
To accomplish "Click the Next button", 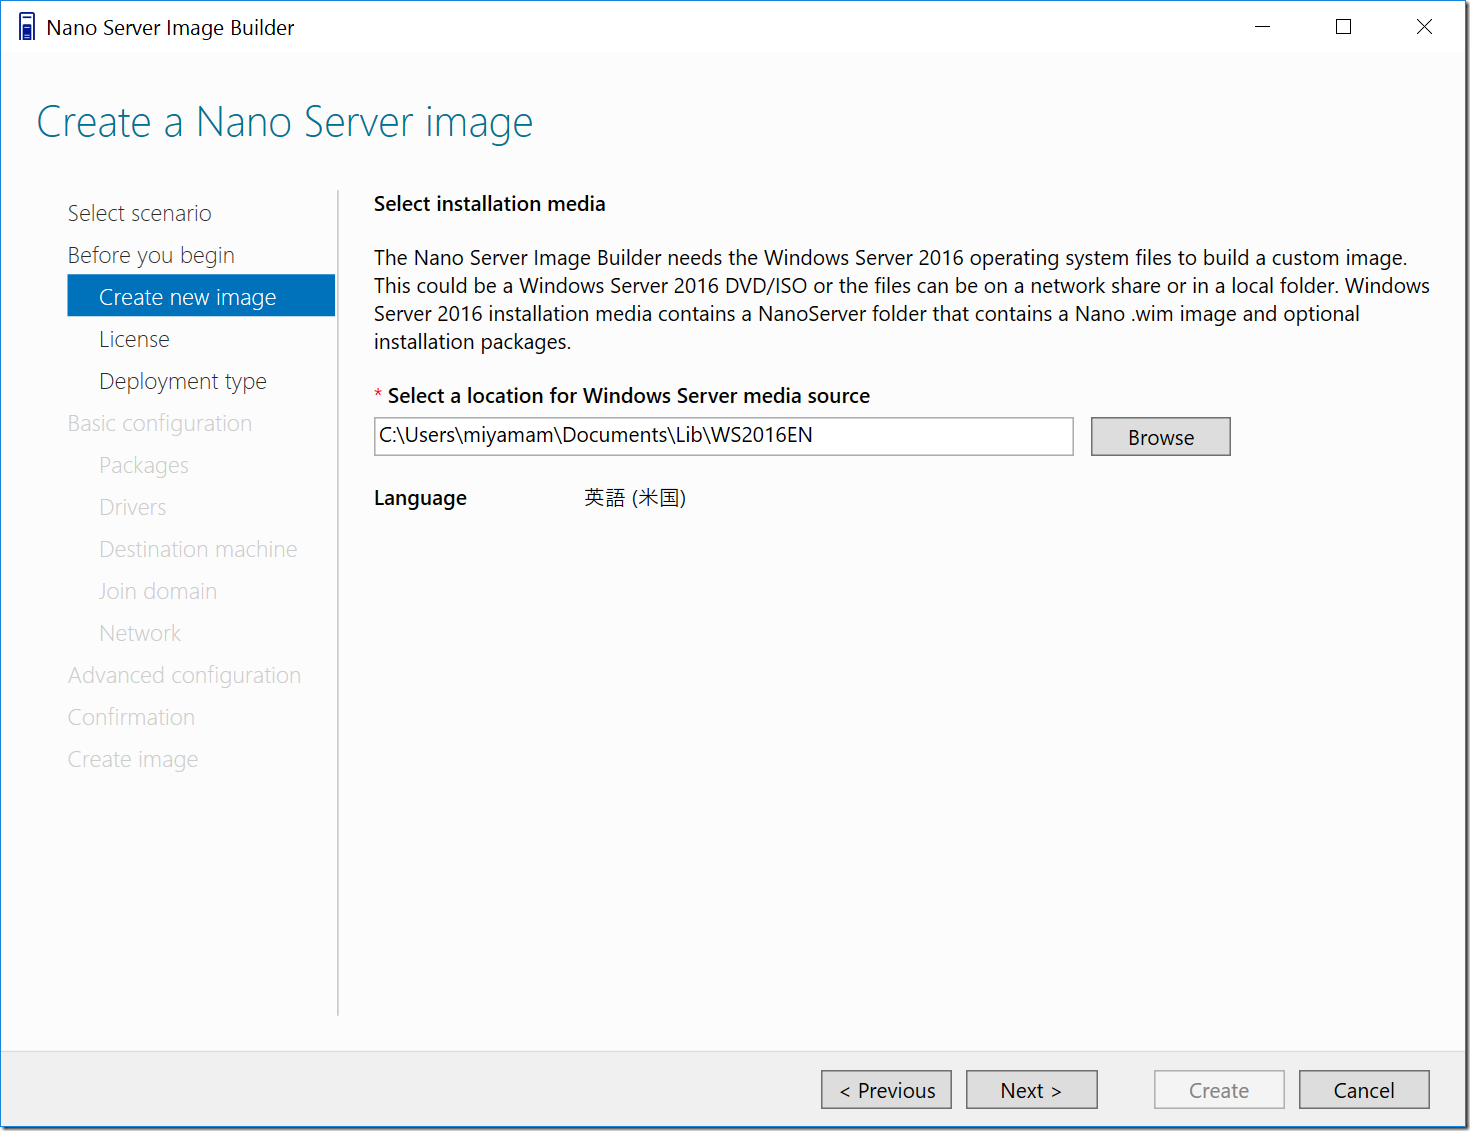I will point(1031,1090).
